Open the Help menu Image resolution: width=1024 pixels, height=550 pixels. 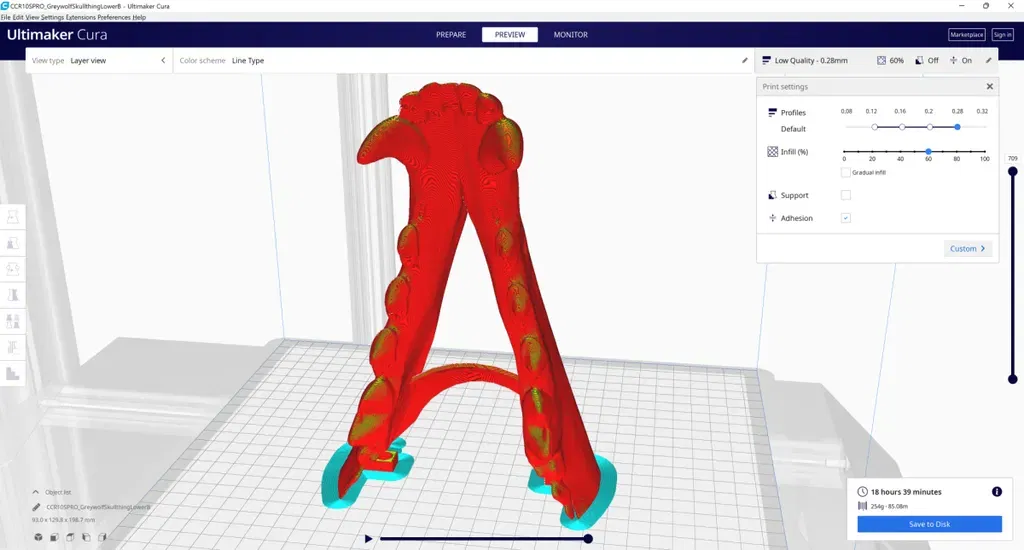(x=139, y=17)
